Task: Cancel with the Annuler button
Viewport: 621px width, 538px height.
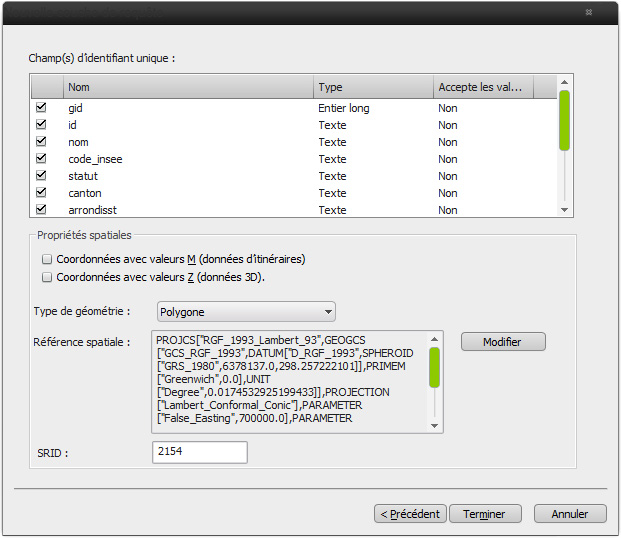Action: 569,514
